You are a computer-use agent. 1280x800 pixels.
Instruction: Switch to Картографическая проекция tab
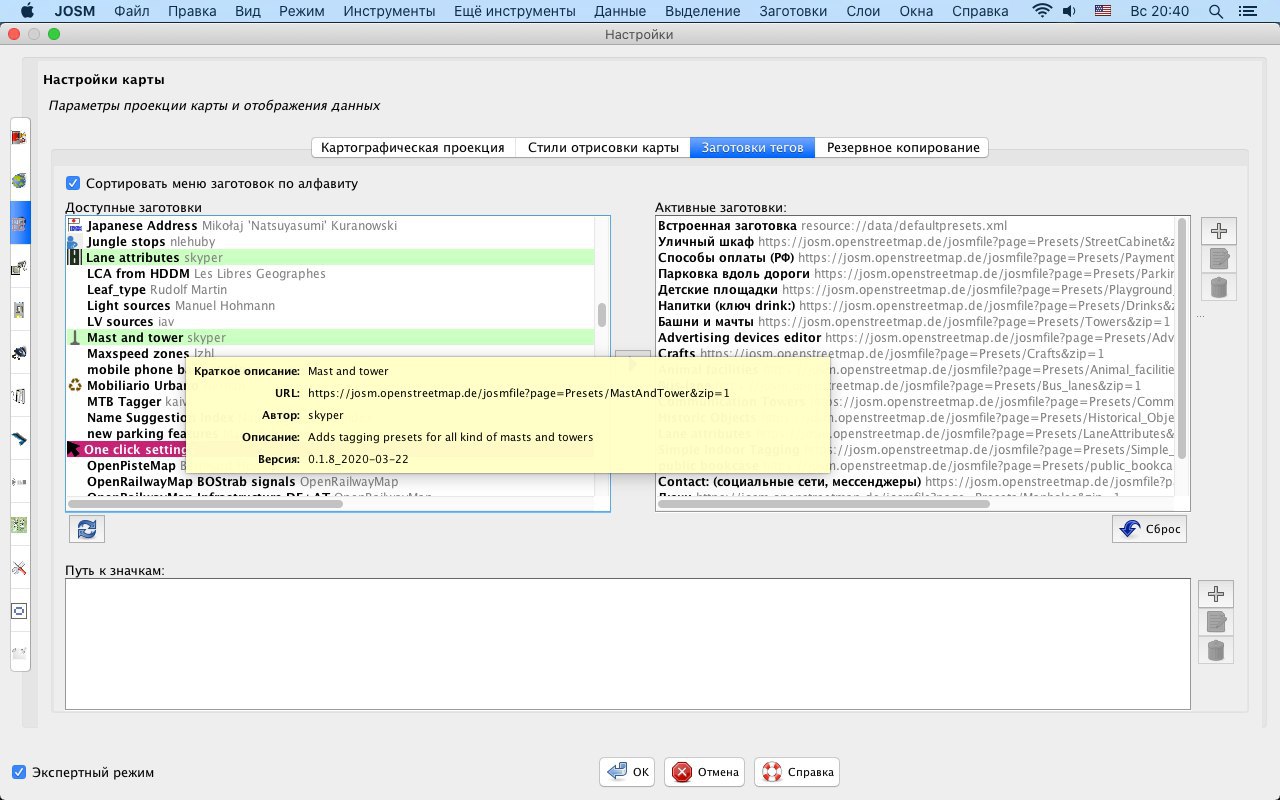(x=413, y=148)
